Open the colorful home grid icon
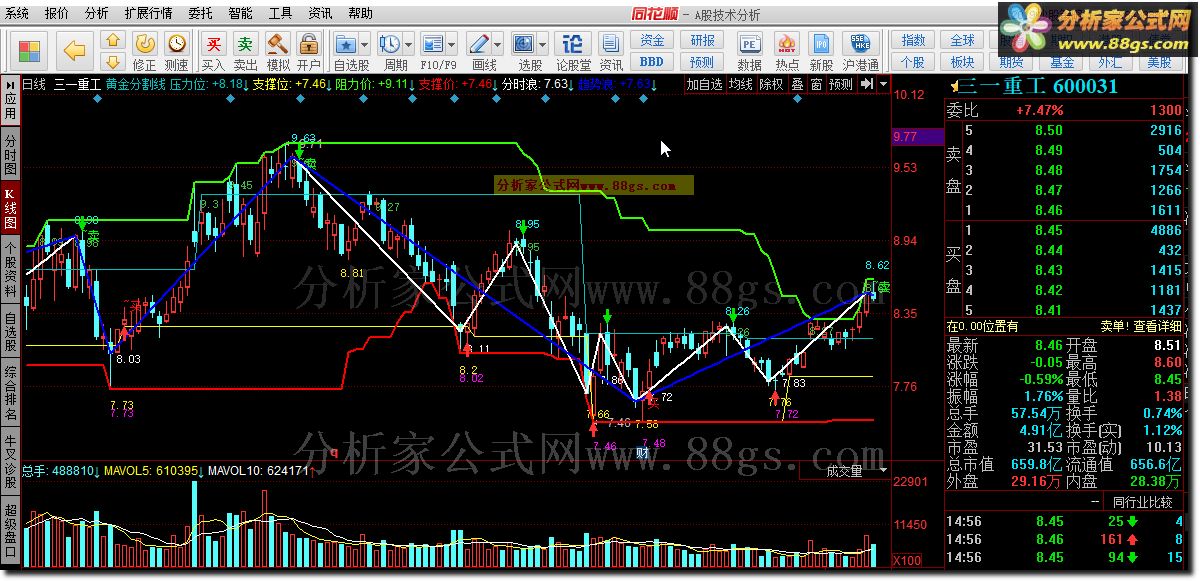The image size is (1200, 581). (29, 49)
